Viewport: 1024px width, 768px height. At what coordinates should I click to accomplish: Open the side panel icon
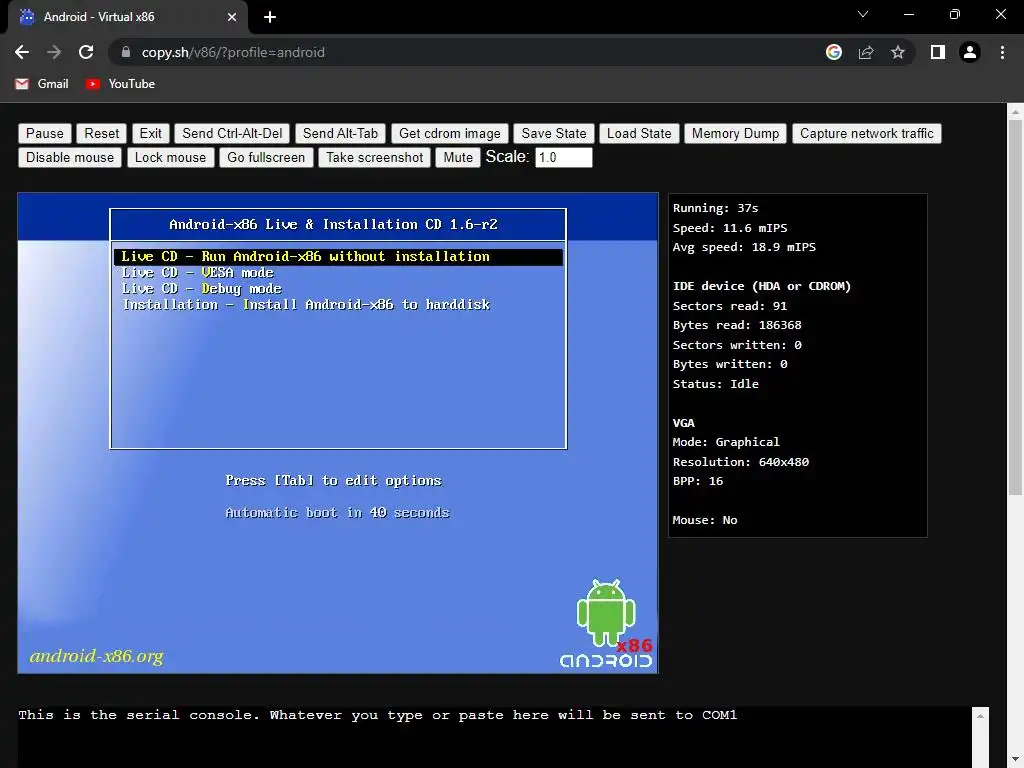(938, 52)
